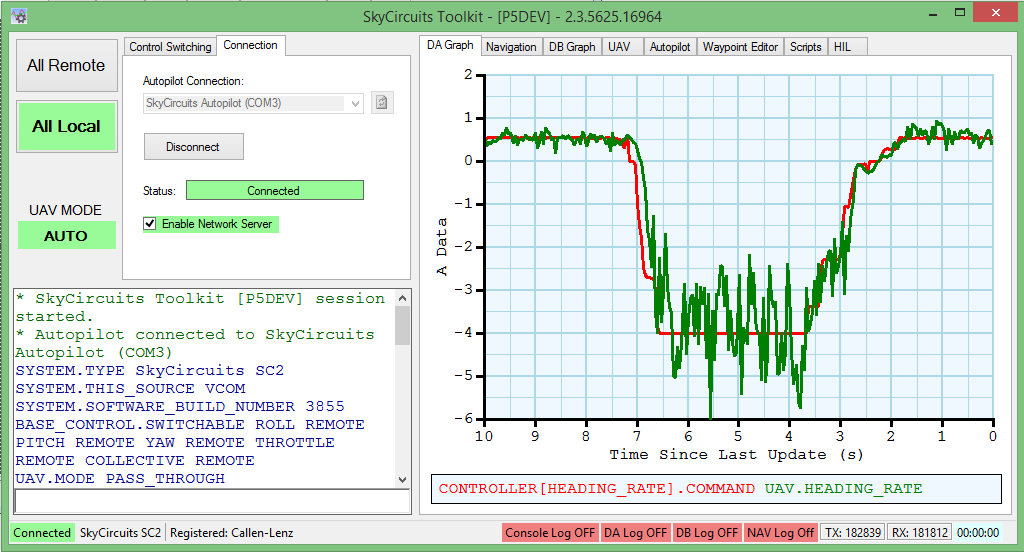Switch to Waypoint Editor tab
Viewport: 1024px width, 552px height.
click(740, 47)
